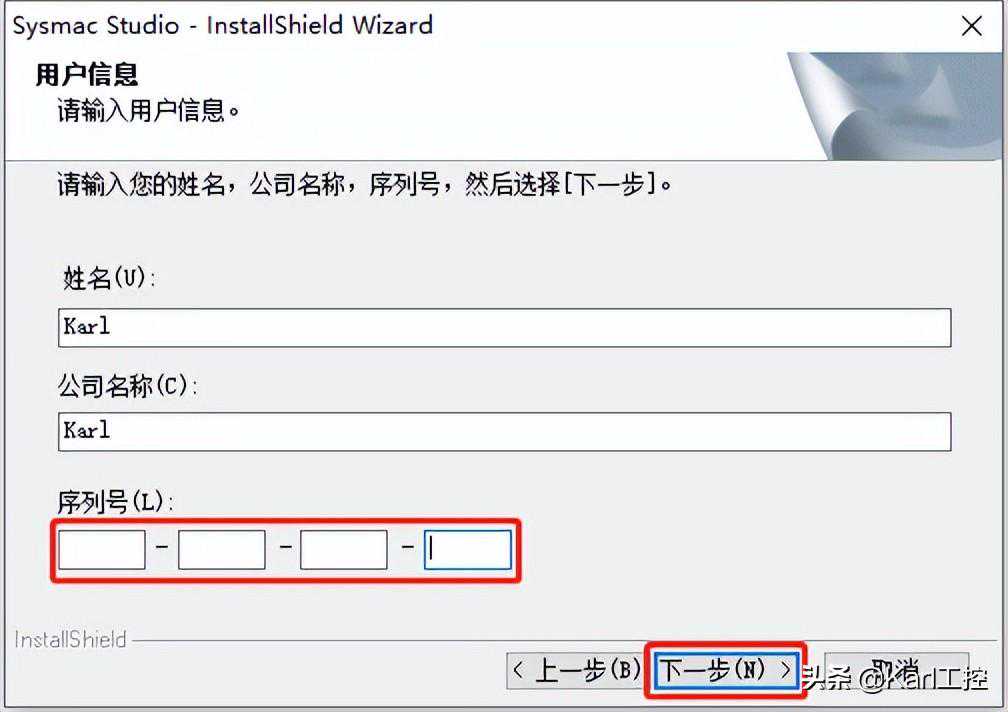Click the instruction line mentioning 序列号

pyautogui.click(x=364, y=184)
